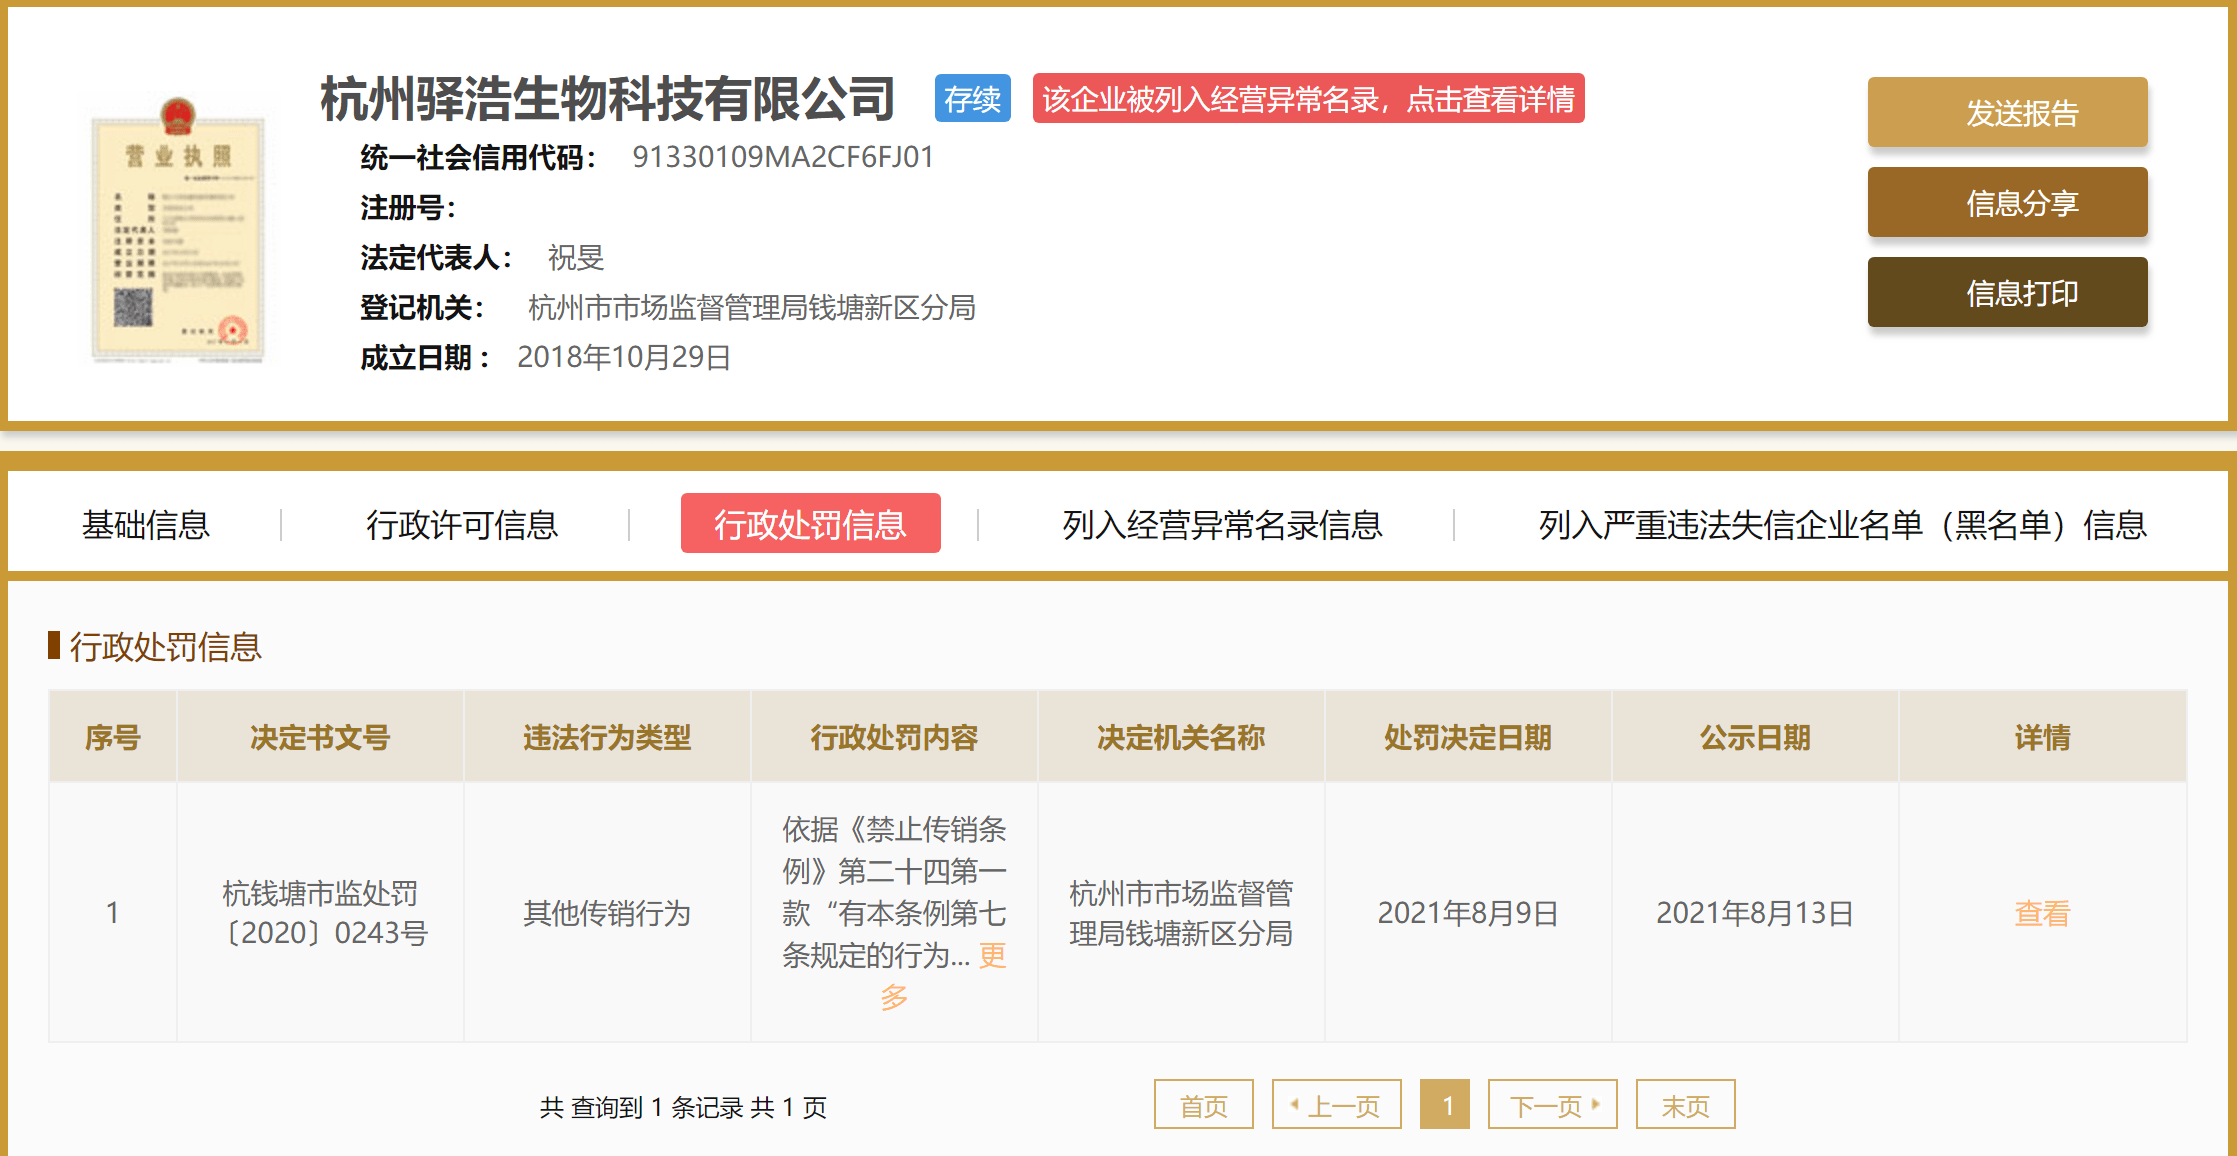Screen dimensions: 2237x1156
Task: Click the company name heading
Action: tap(607, 99)
